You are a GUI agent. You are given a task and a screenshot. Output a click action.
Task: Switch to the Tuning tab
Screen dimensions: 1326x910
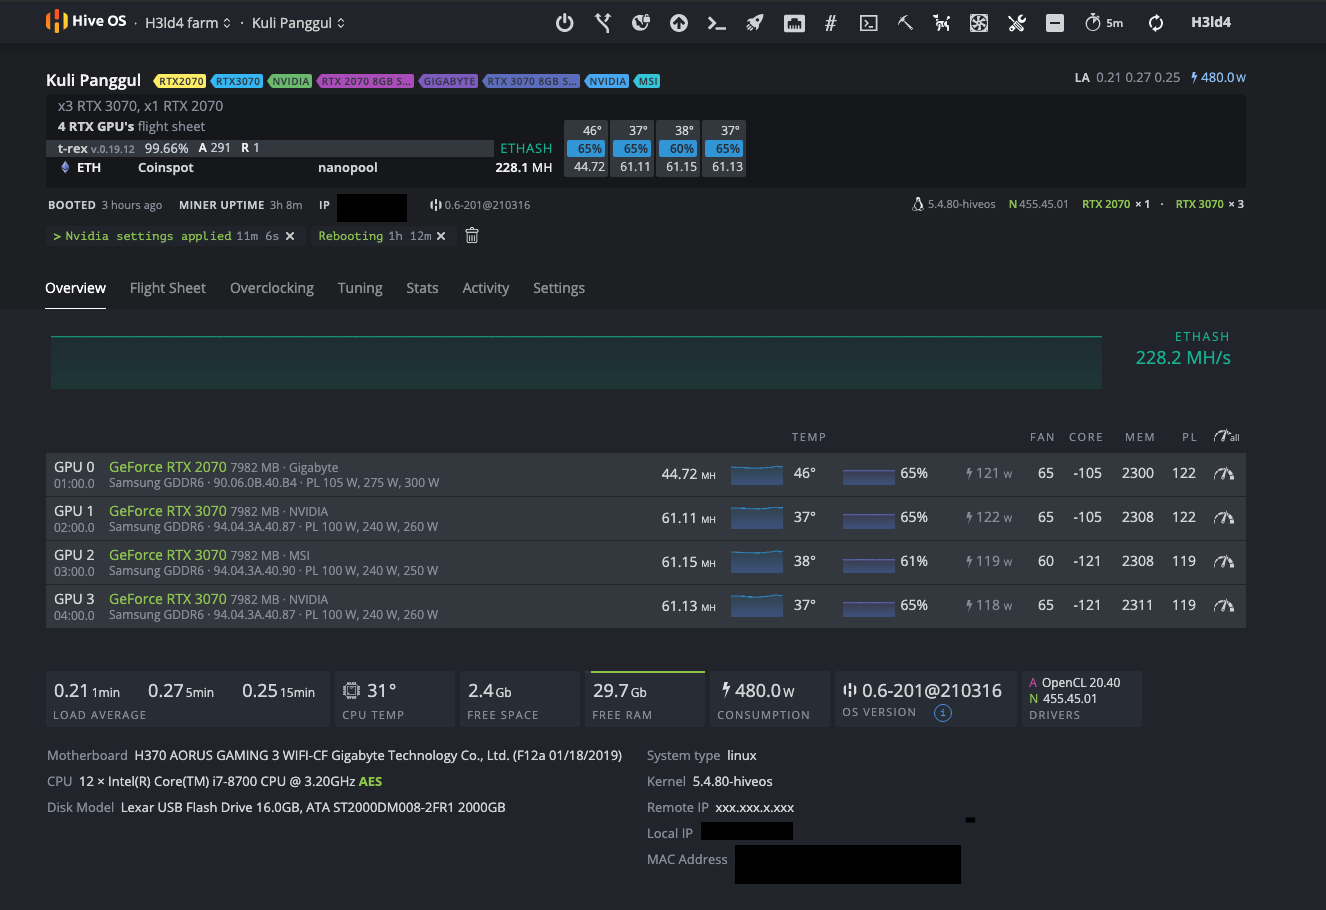pos(360,288)
